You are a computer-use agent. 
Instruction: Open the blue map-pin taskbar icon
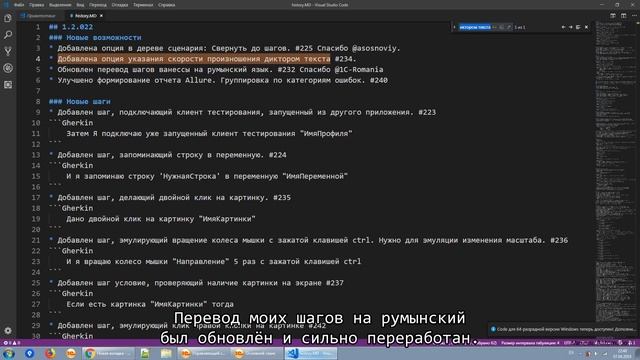point(29,353)
